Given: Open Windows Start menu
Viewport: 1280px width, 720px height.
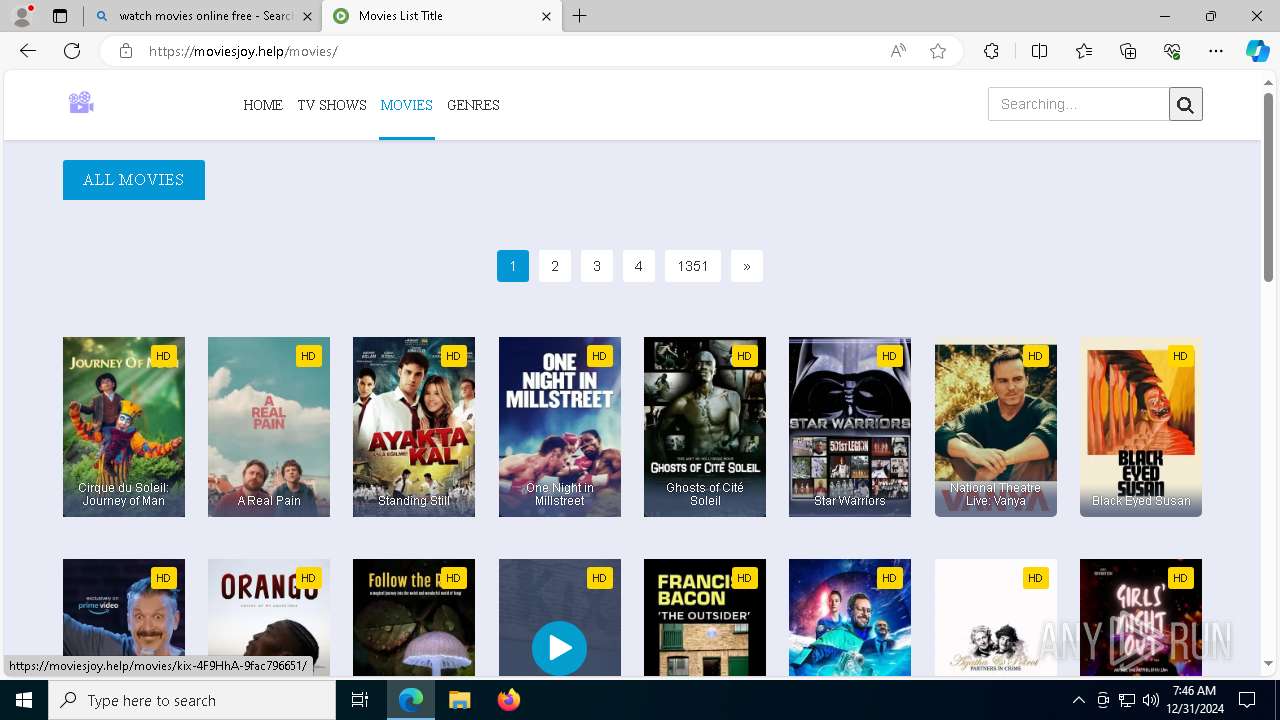Looking at the screenshot, I should click(x=24, y=700).
